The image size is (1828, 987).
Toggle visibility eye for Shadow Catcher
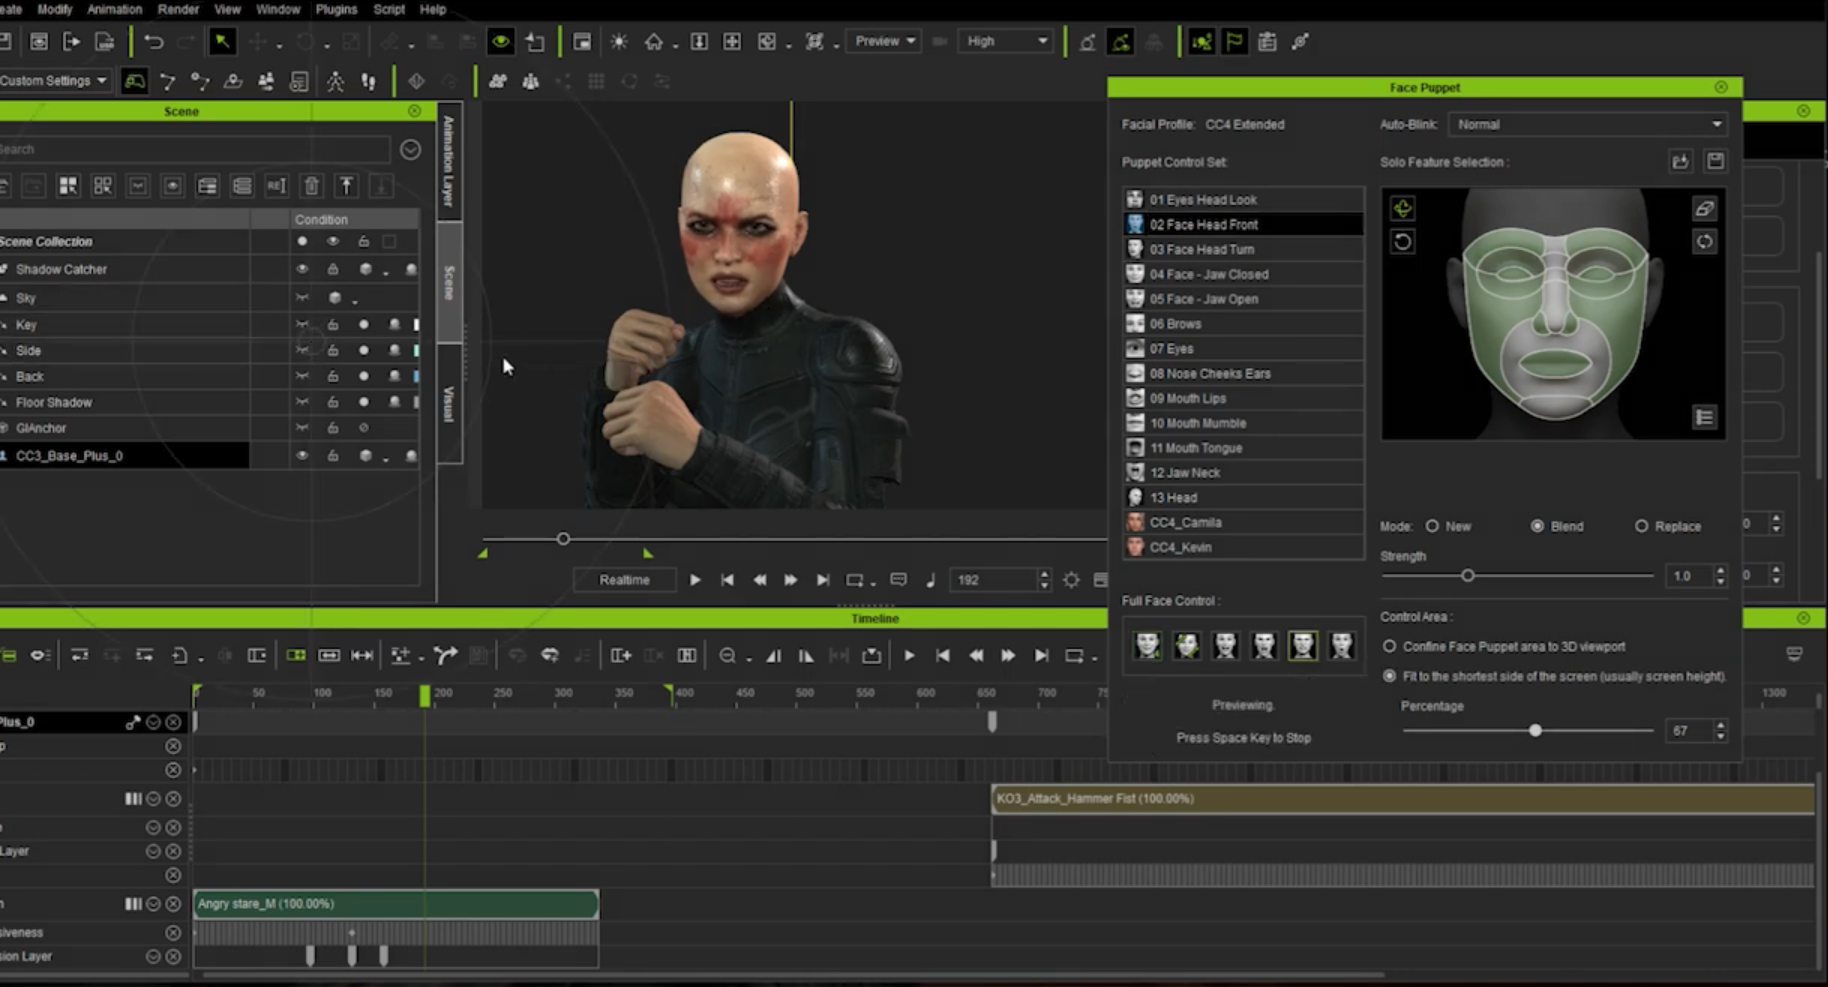tap(302, 269)
